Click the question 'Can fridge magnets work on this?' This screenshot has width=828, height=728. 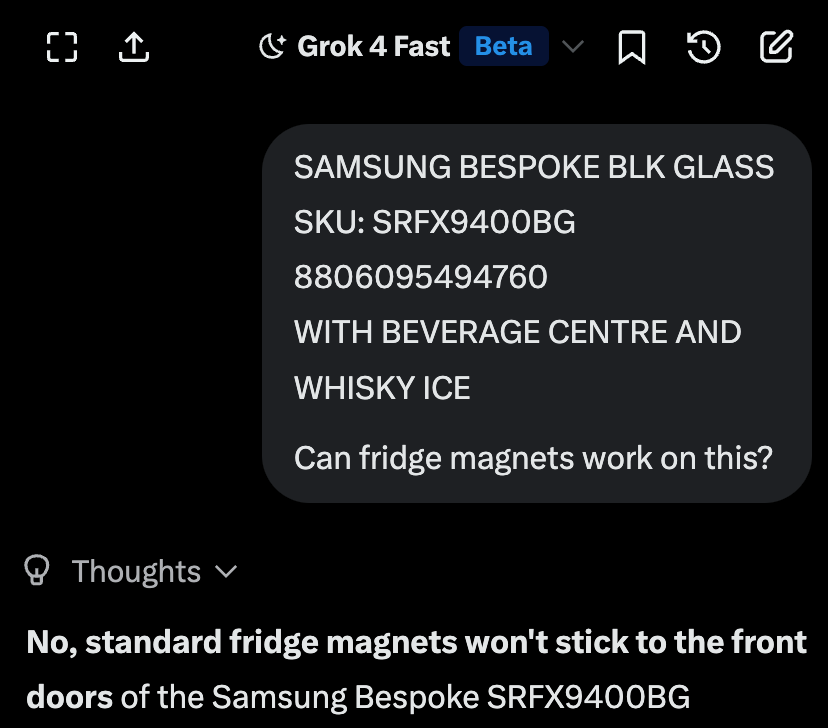533,458
